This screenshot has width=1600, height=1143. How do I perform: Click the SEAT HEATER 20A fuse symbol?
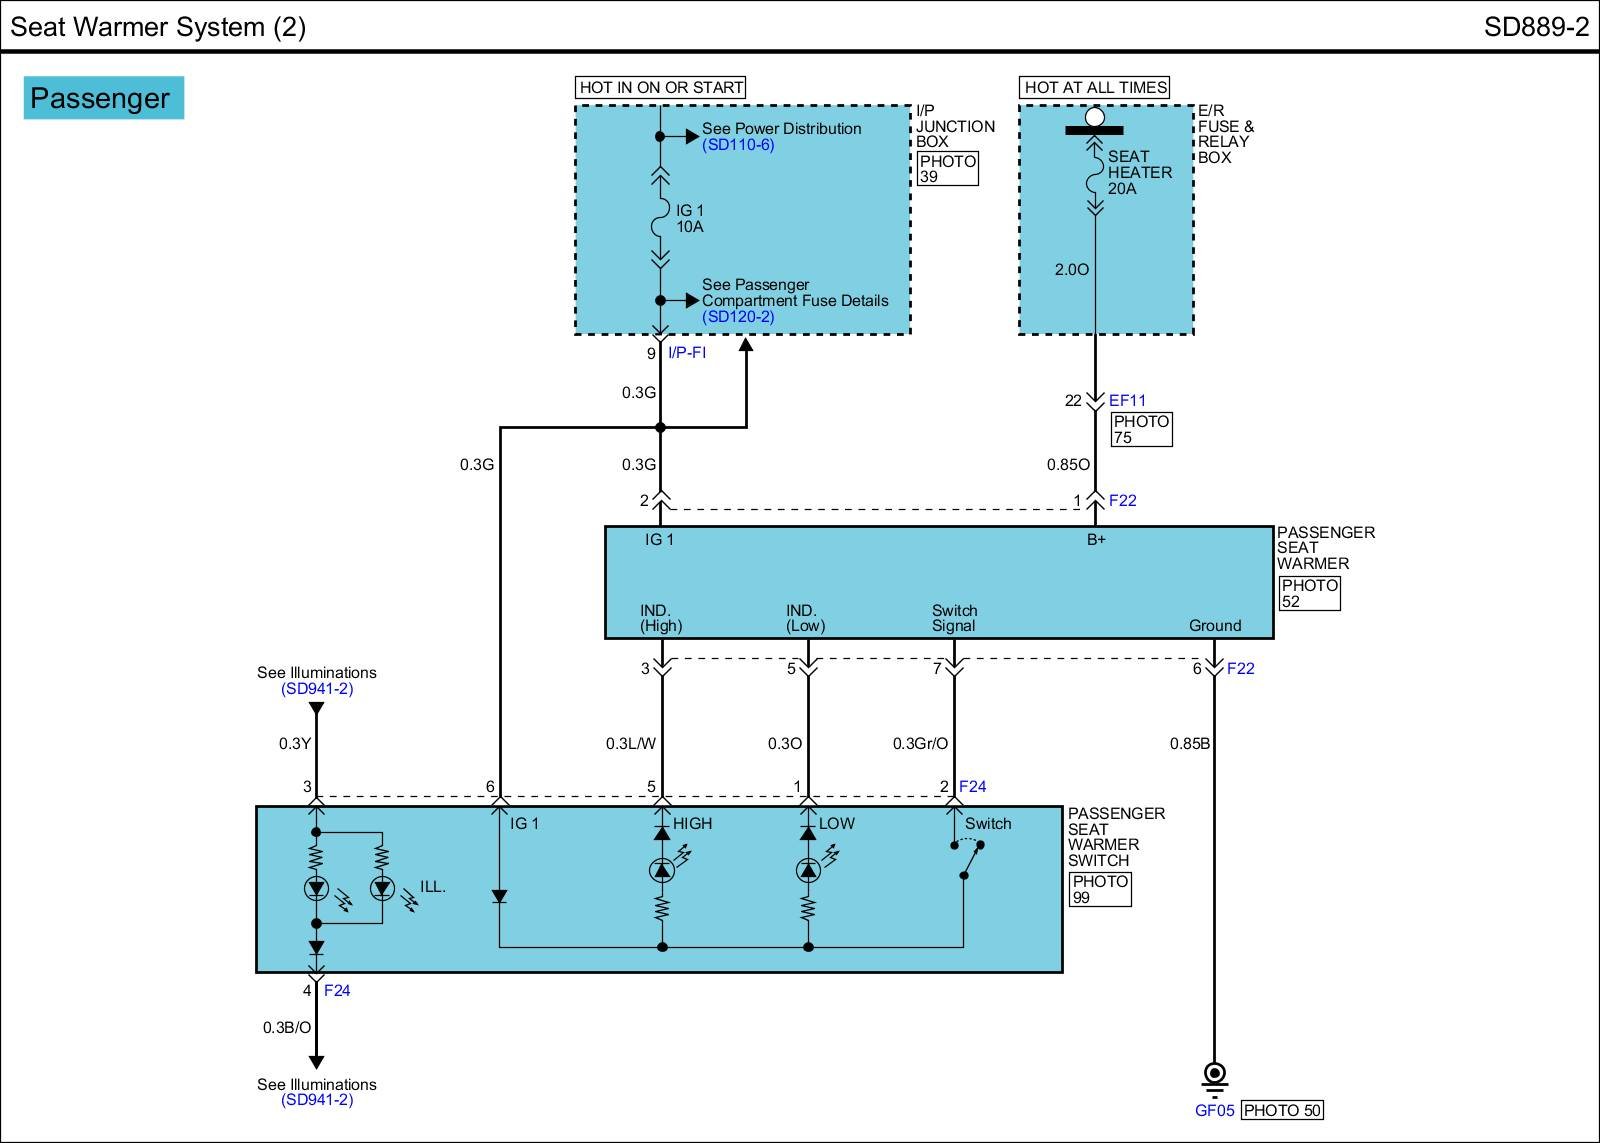(x=1095, y=172)
